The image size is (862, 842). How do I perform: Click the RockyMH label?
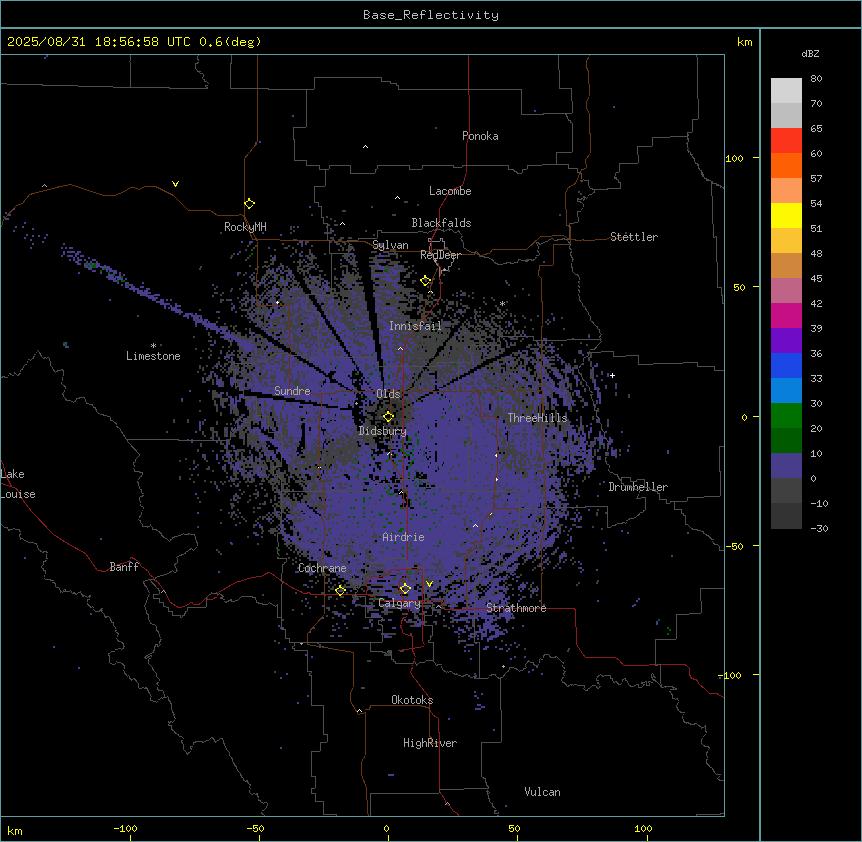pos(245,227)
